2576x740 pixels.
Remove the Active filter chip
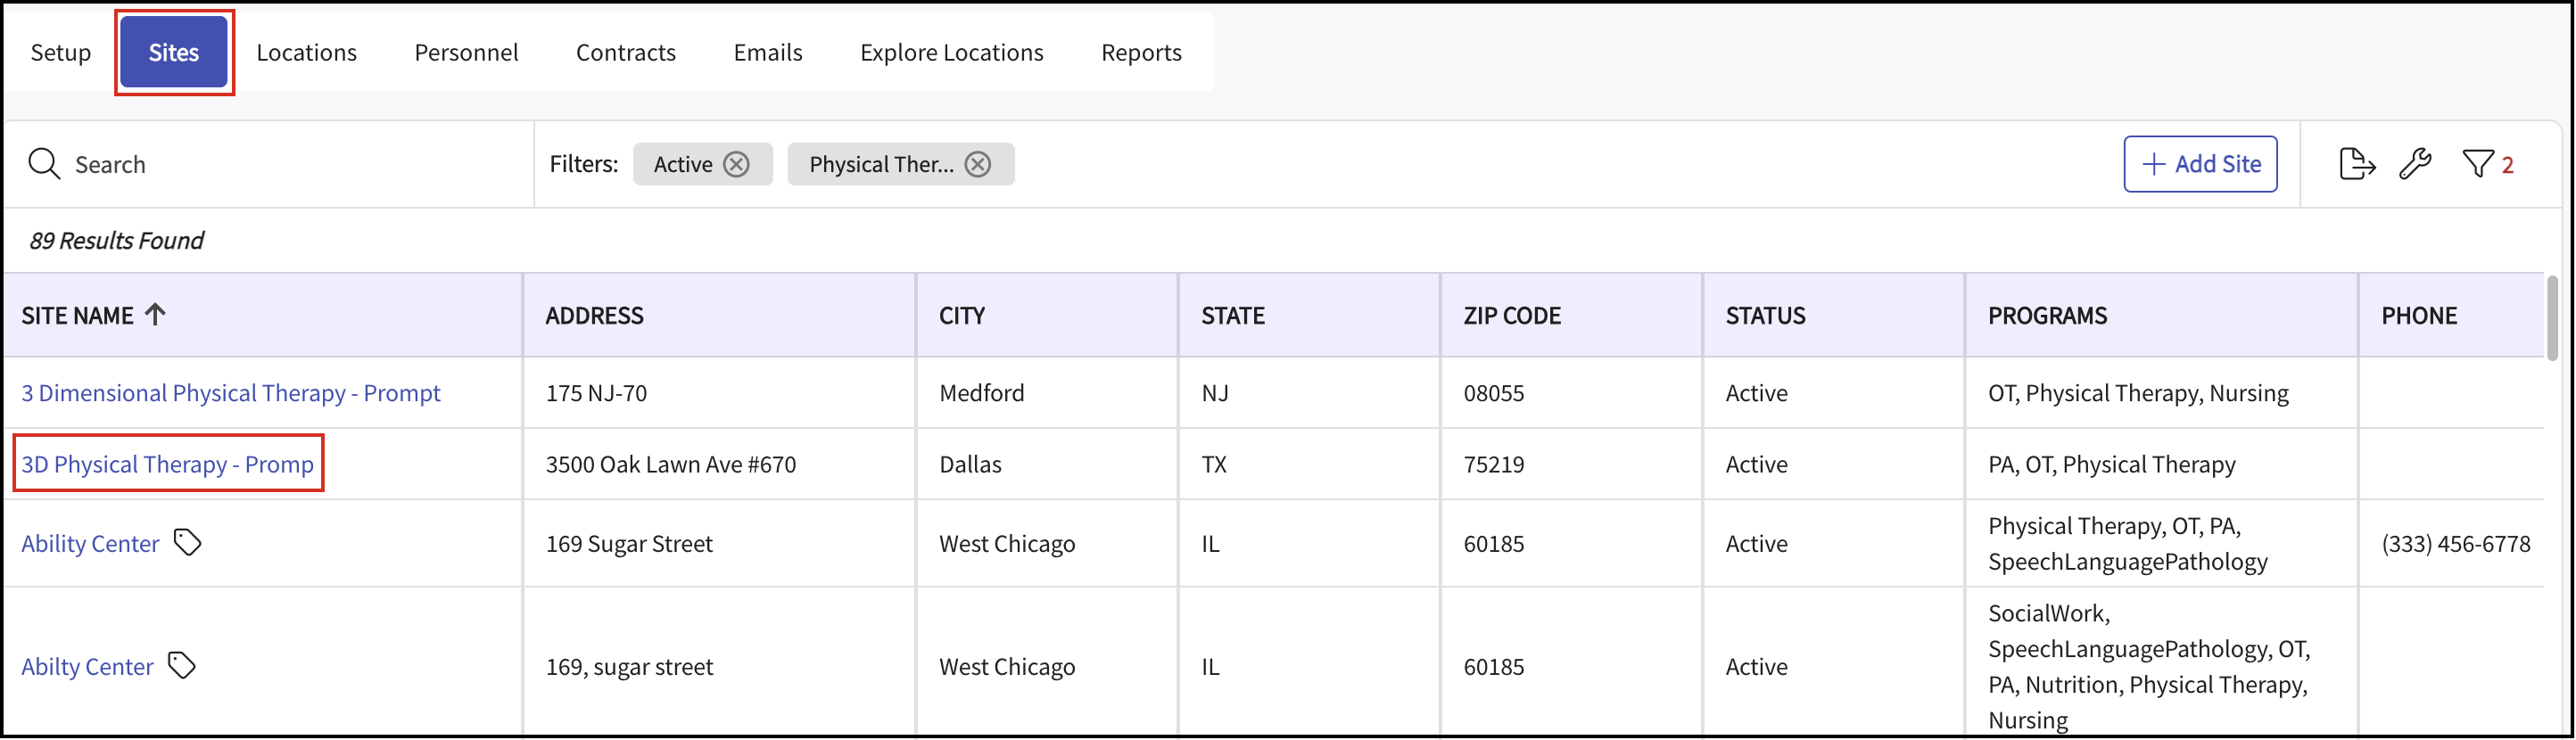(x=737, y=164)
